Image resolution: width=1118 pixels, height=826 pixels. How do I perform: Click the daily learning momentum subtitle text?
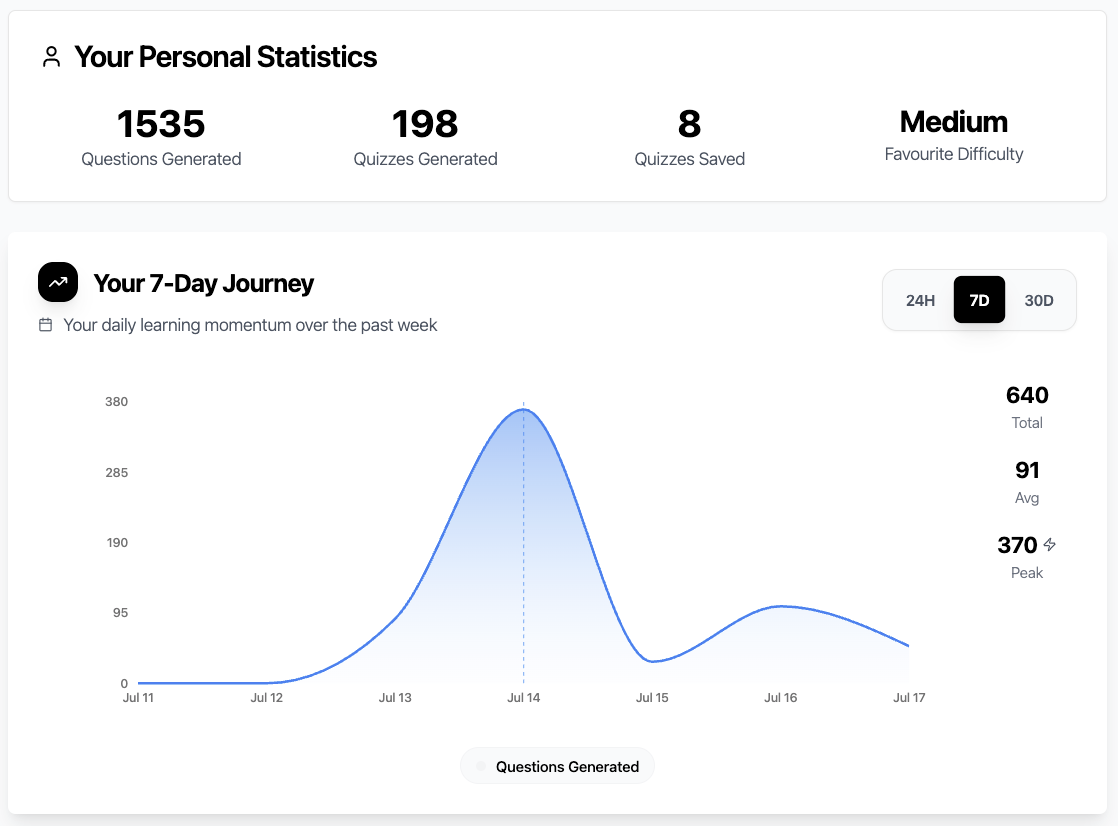tap(250, 325)
